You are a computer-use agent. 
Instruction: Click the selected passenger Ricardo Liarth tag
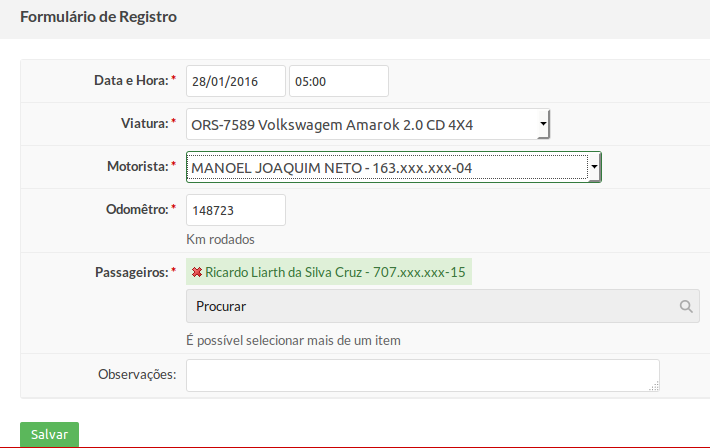329,272
